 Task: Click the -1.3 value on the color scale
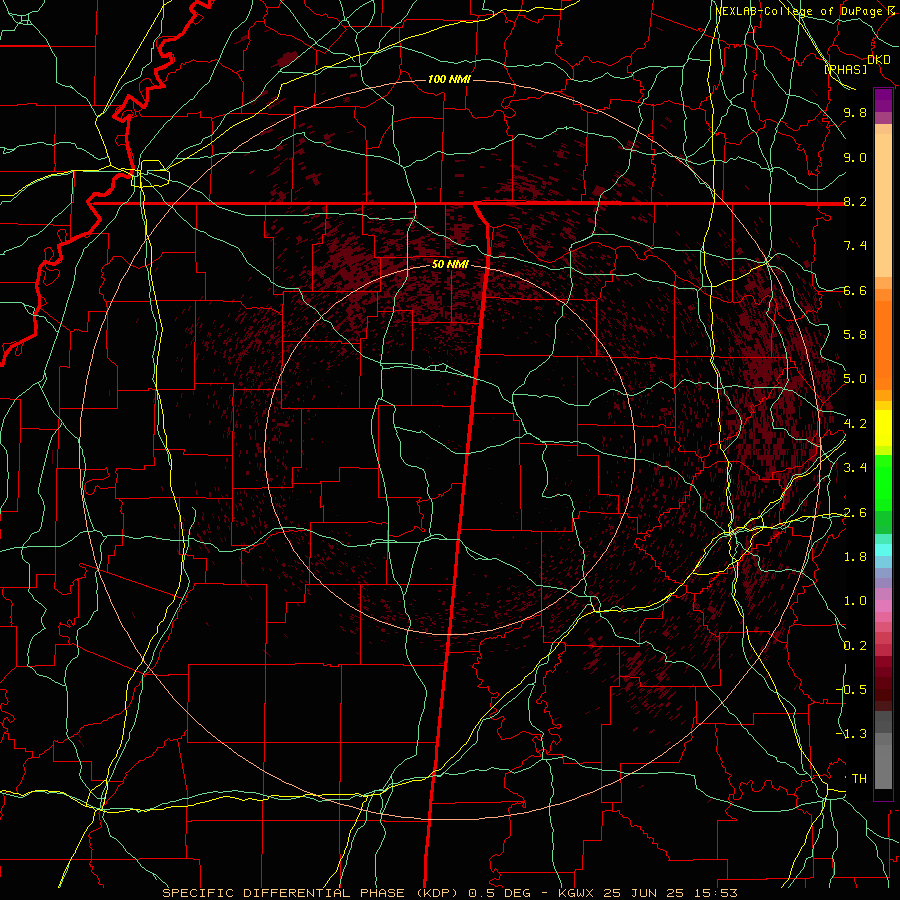(852, 734)
